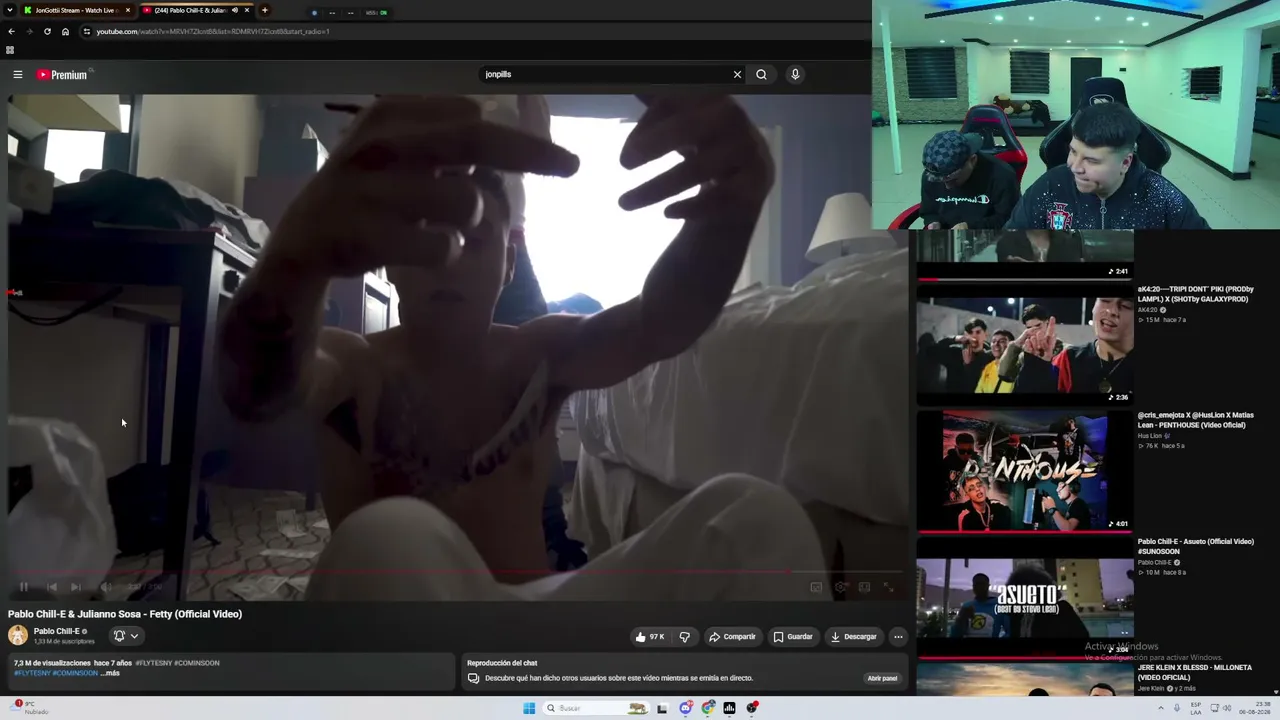This screenshot has width=1280, height=720.
Task: Open the TRIPI DONT PIKI video title
Action: 1195,294
